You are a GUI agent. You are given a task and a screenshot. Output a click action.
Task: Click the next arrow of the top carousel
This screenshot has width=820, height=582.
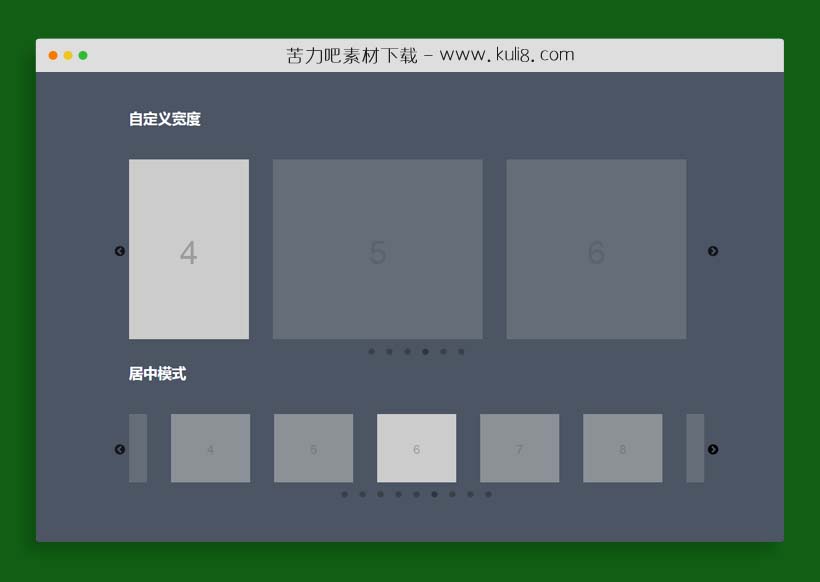(713, 251)
